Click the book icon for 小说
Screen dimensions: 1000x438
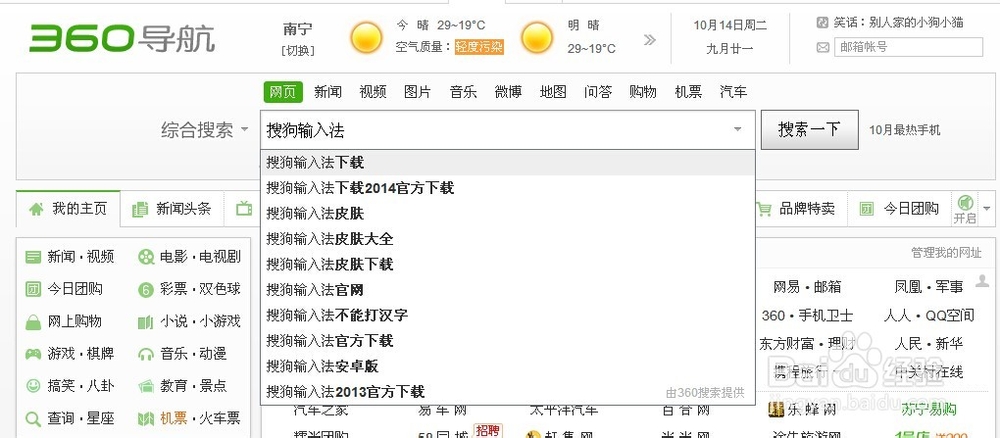tap(146, 323)
